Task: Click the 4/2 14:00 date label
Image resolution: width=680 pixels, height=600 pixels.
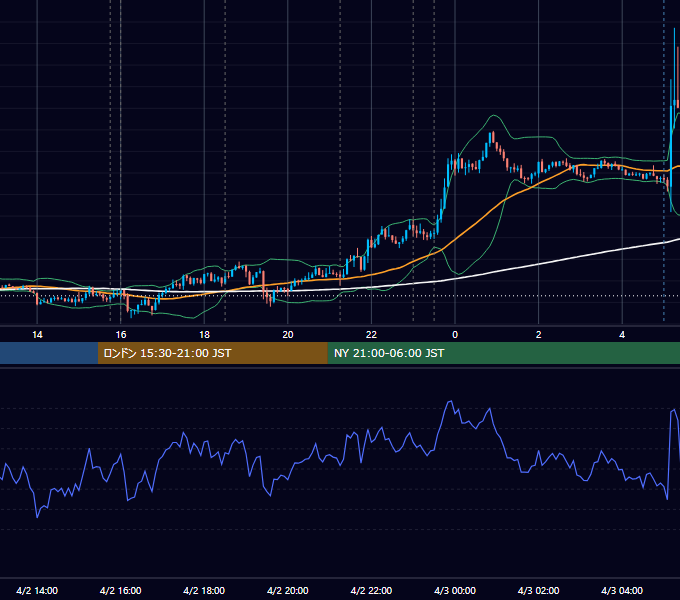Action: coord(37,590)
